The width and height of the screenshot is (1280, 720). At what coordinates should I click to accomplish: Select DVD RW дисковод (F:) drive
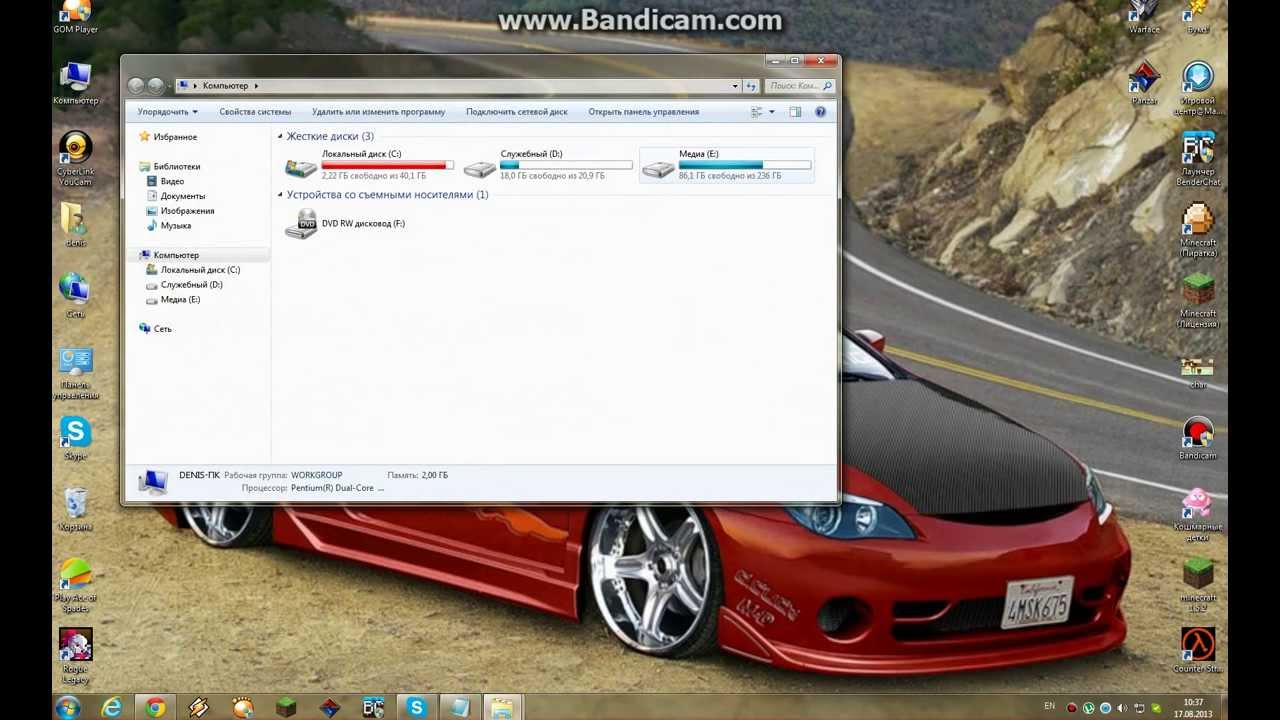tap(345, 224)
